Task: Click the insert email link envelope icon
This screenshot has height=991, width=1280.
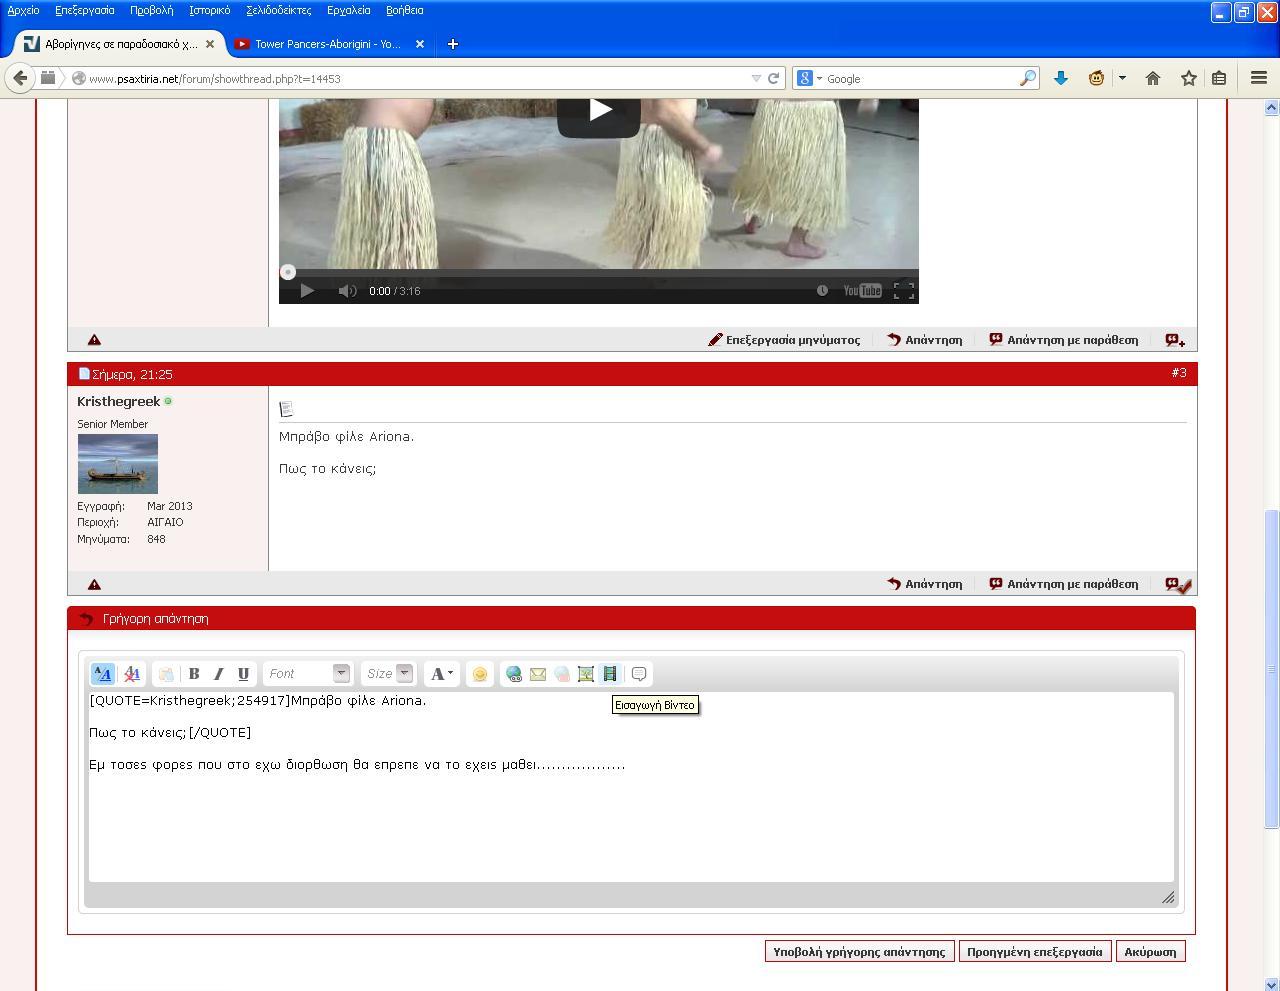Action: (538, 674)
